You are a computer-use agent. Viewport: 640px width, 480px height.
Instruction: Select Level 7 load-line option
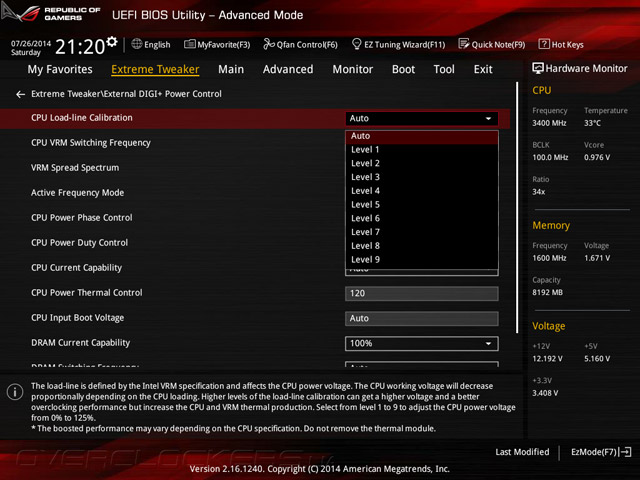click(422, 232)
